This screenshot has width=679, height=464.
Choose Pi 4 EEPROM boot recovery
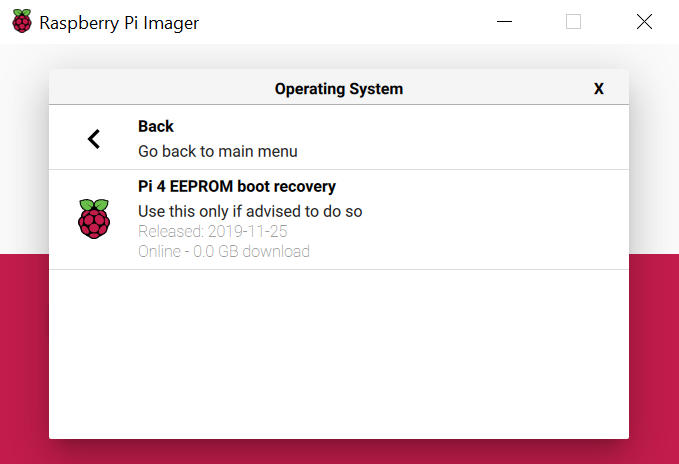click(x=339, y=219)
